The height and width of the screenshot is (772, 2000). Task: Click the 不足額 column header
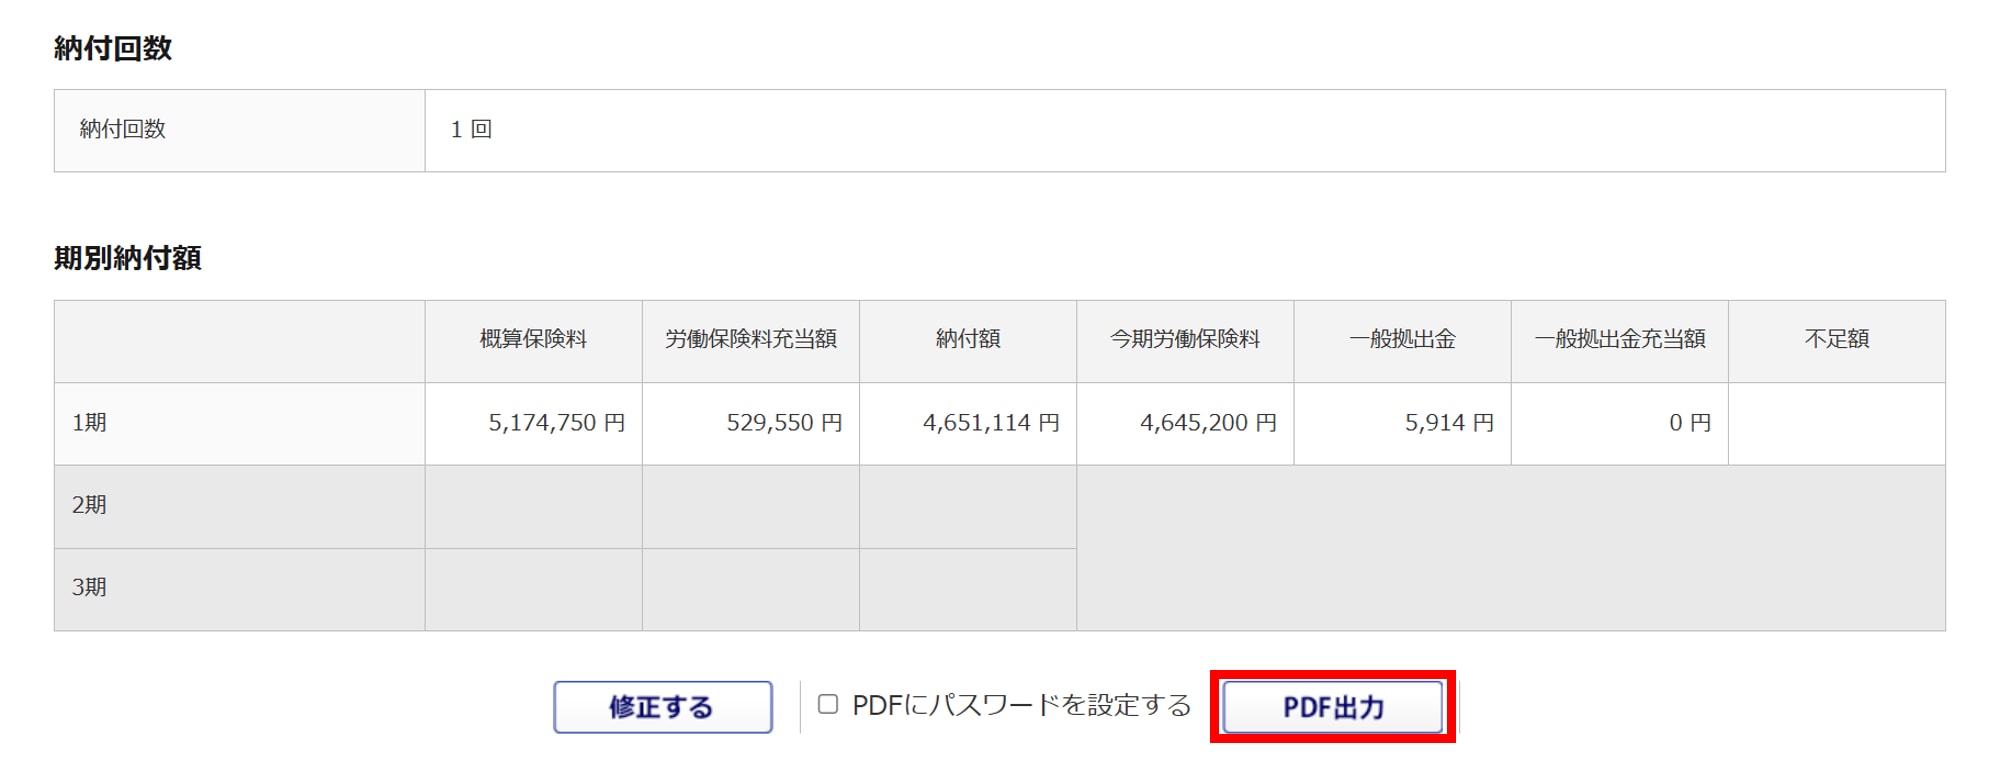pos(1837,339)
